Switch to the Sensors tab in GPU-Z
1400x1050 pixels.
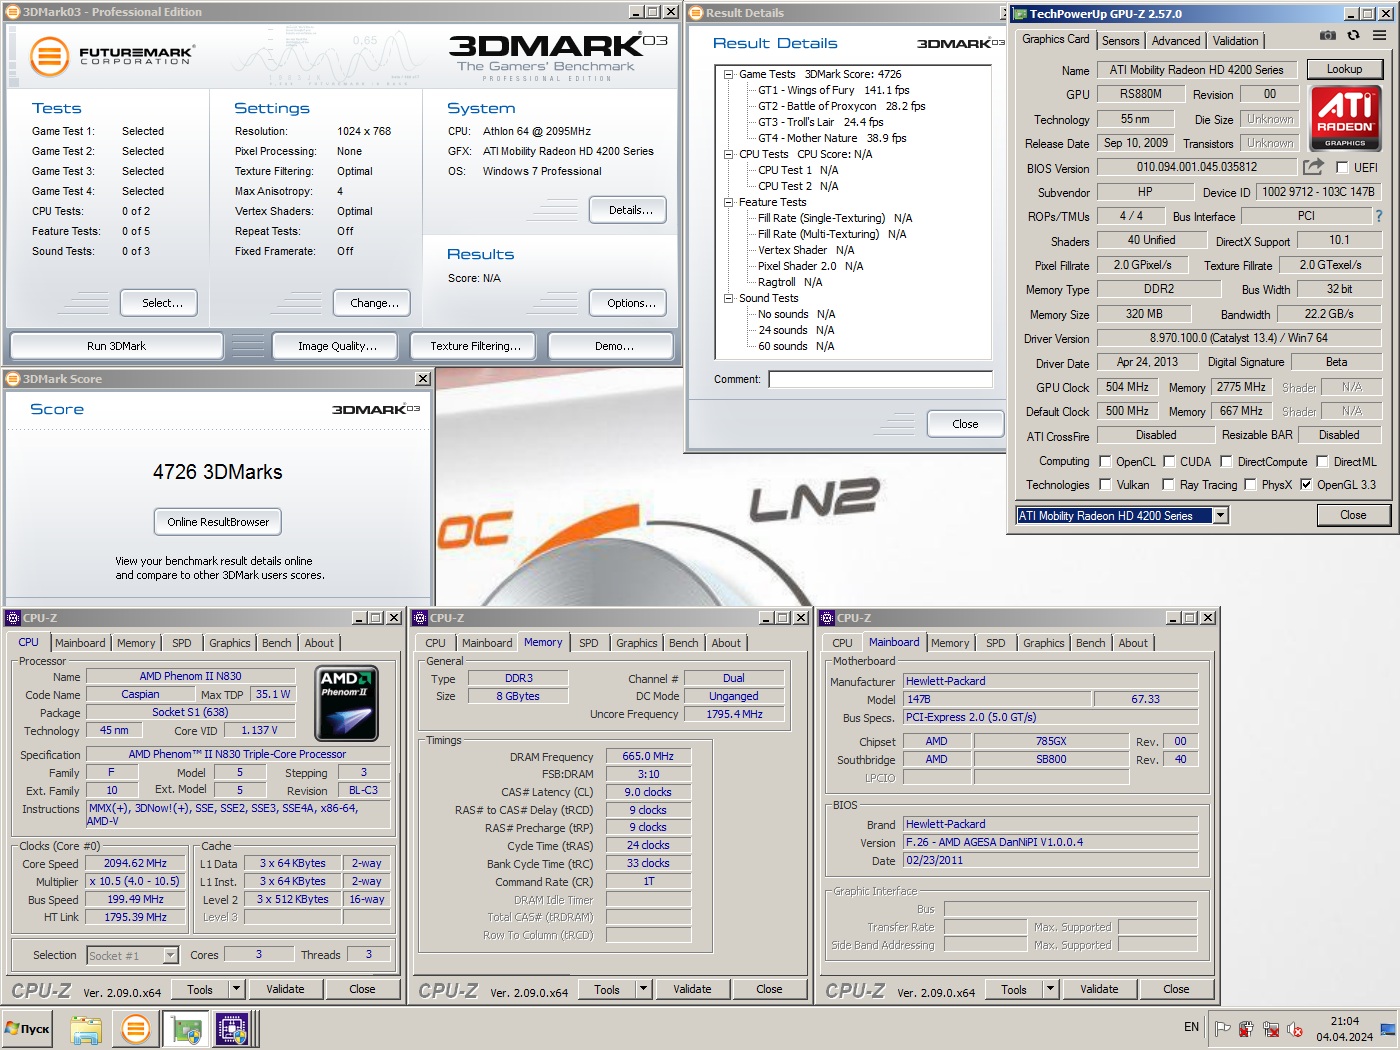coord(1121,41)
